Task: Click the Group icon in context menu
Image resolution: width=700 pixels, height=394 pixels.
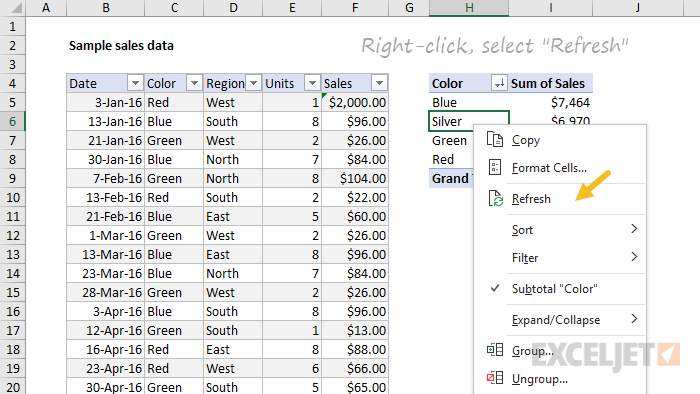Action: (x=495, y=350)
